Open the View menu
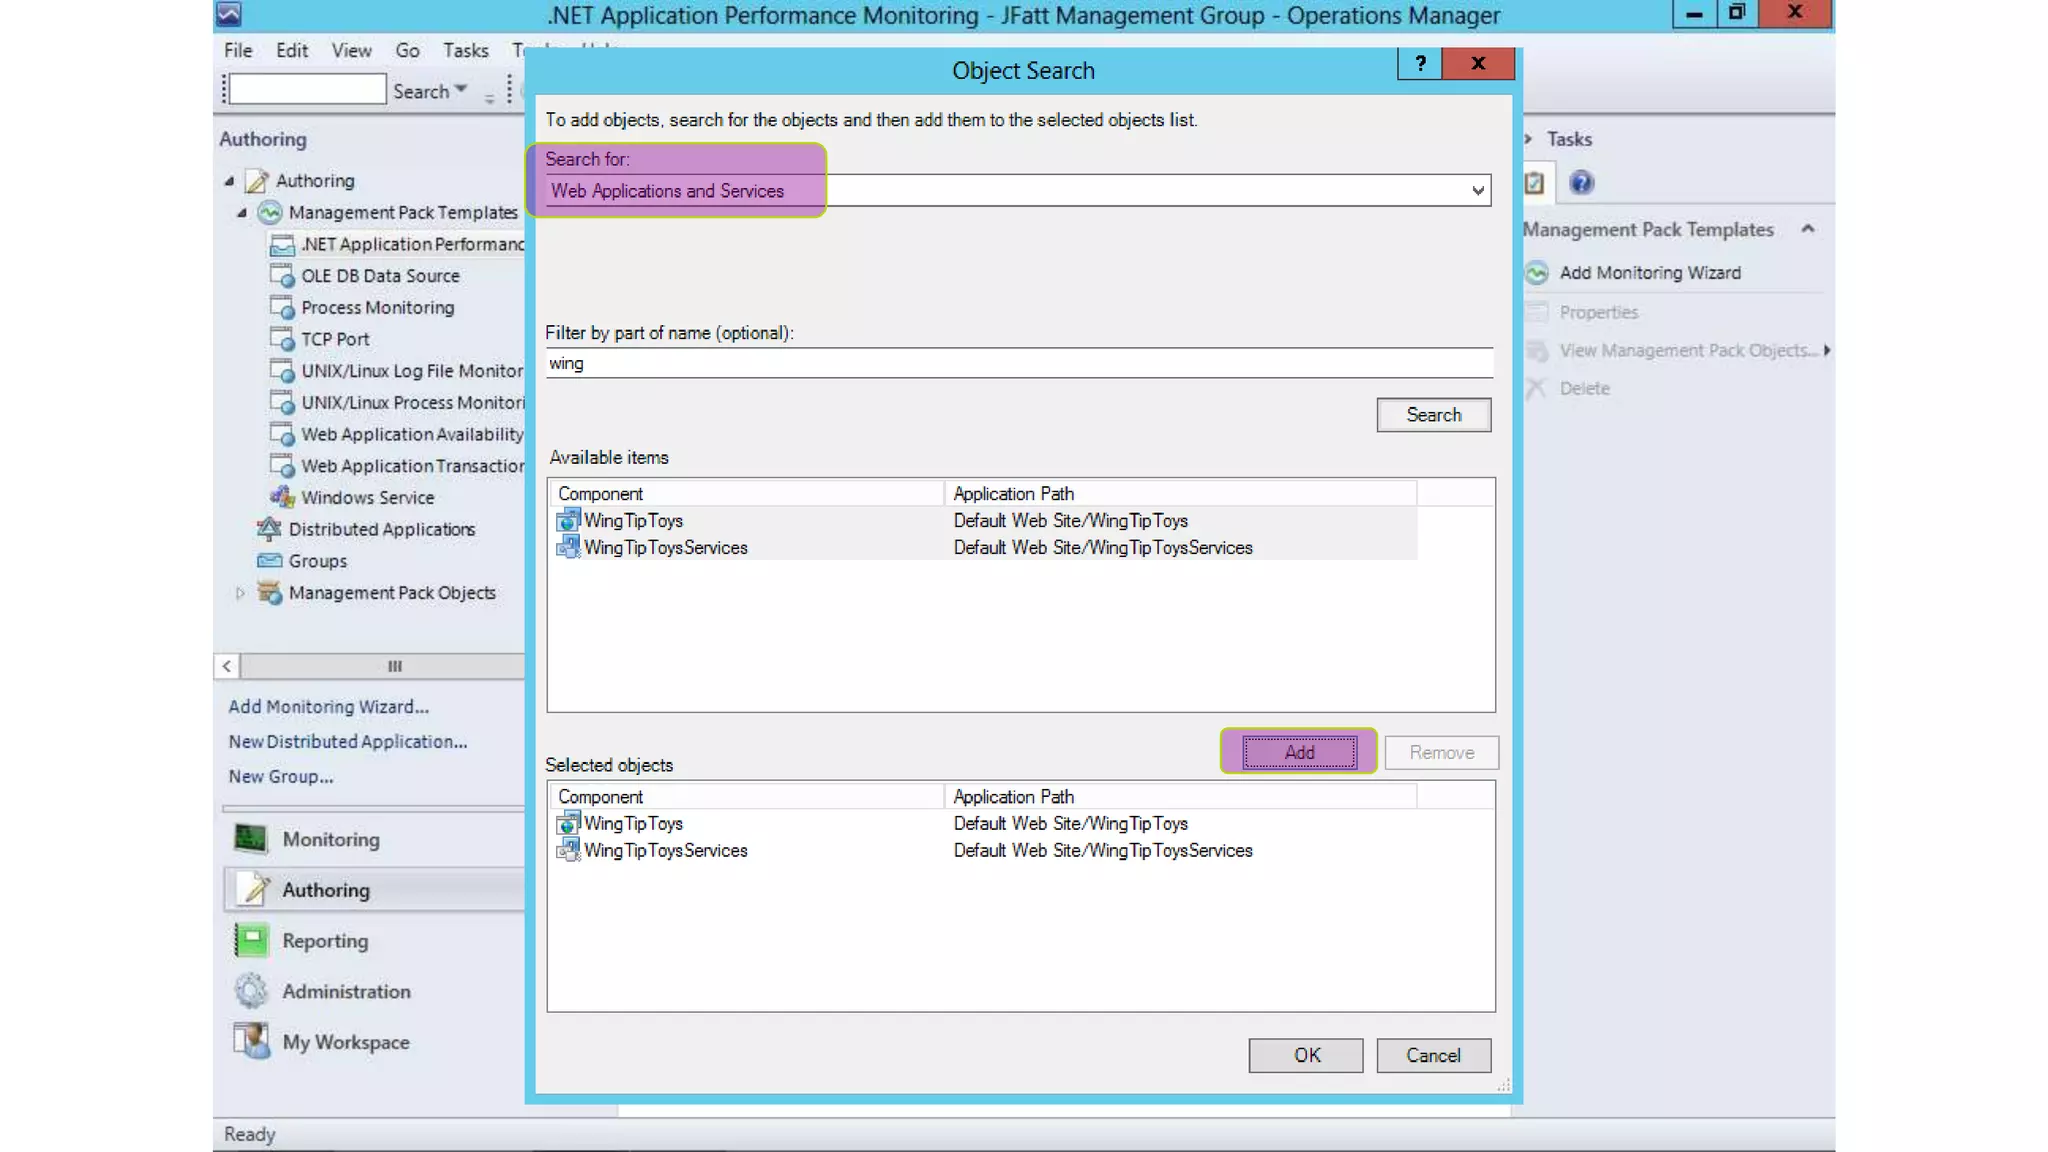The image size is (2048, 1152). (351, 50)
